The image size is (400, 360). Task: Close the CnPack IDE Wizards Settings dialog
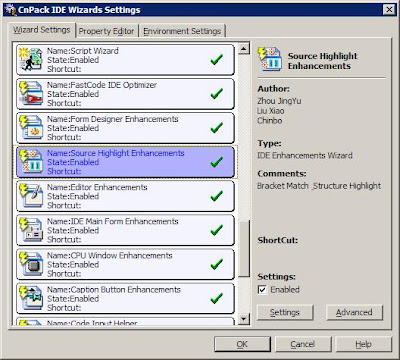pos(389,10)
